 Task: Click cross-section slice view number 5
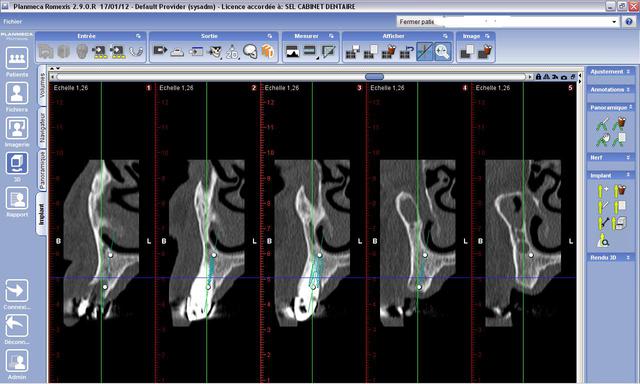click(x=524, y=232)
